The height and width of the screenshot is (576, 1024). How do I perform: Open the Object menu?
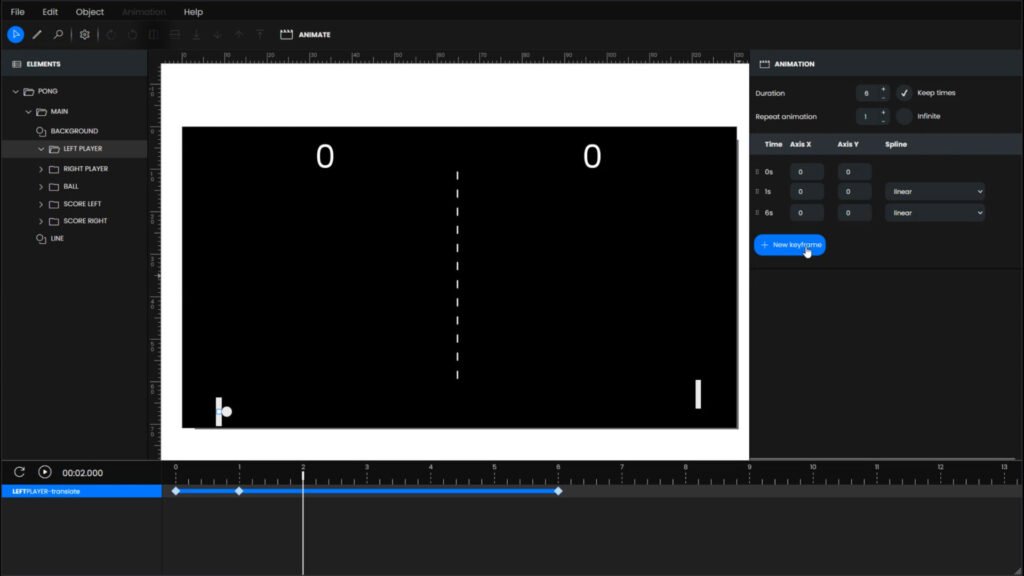point(89,12)
